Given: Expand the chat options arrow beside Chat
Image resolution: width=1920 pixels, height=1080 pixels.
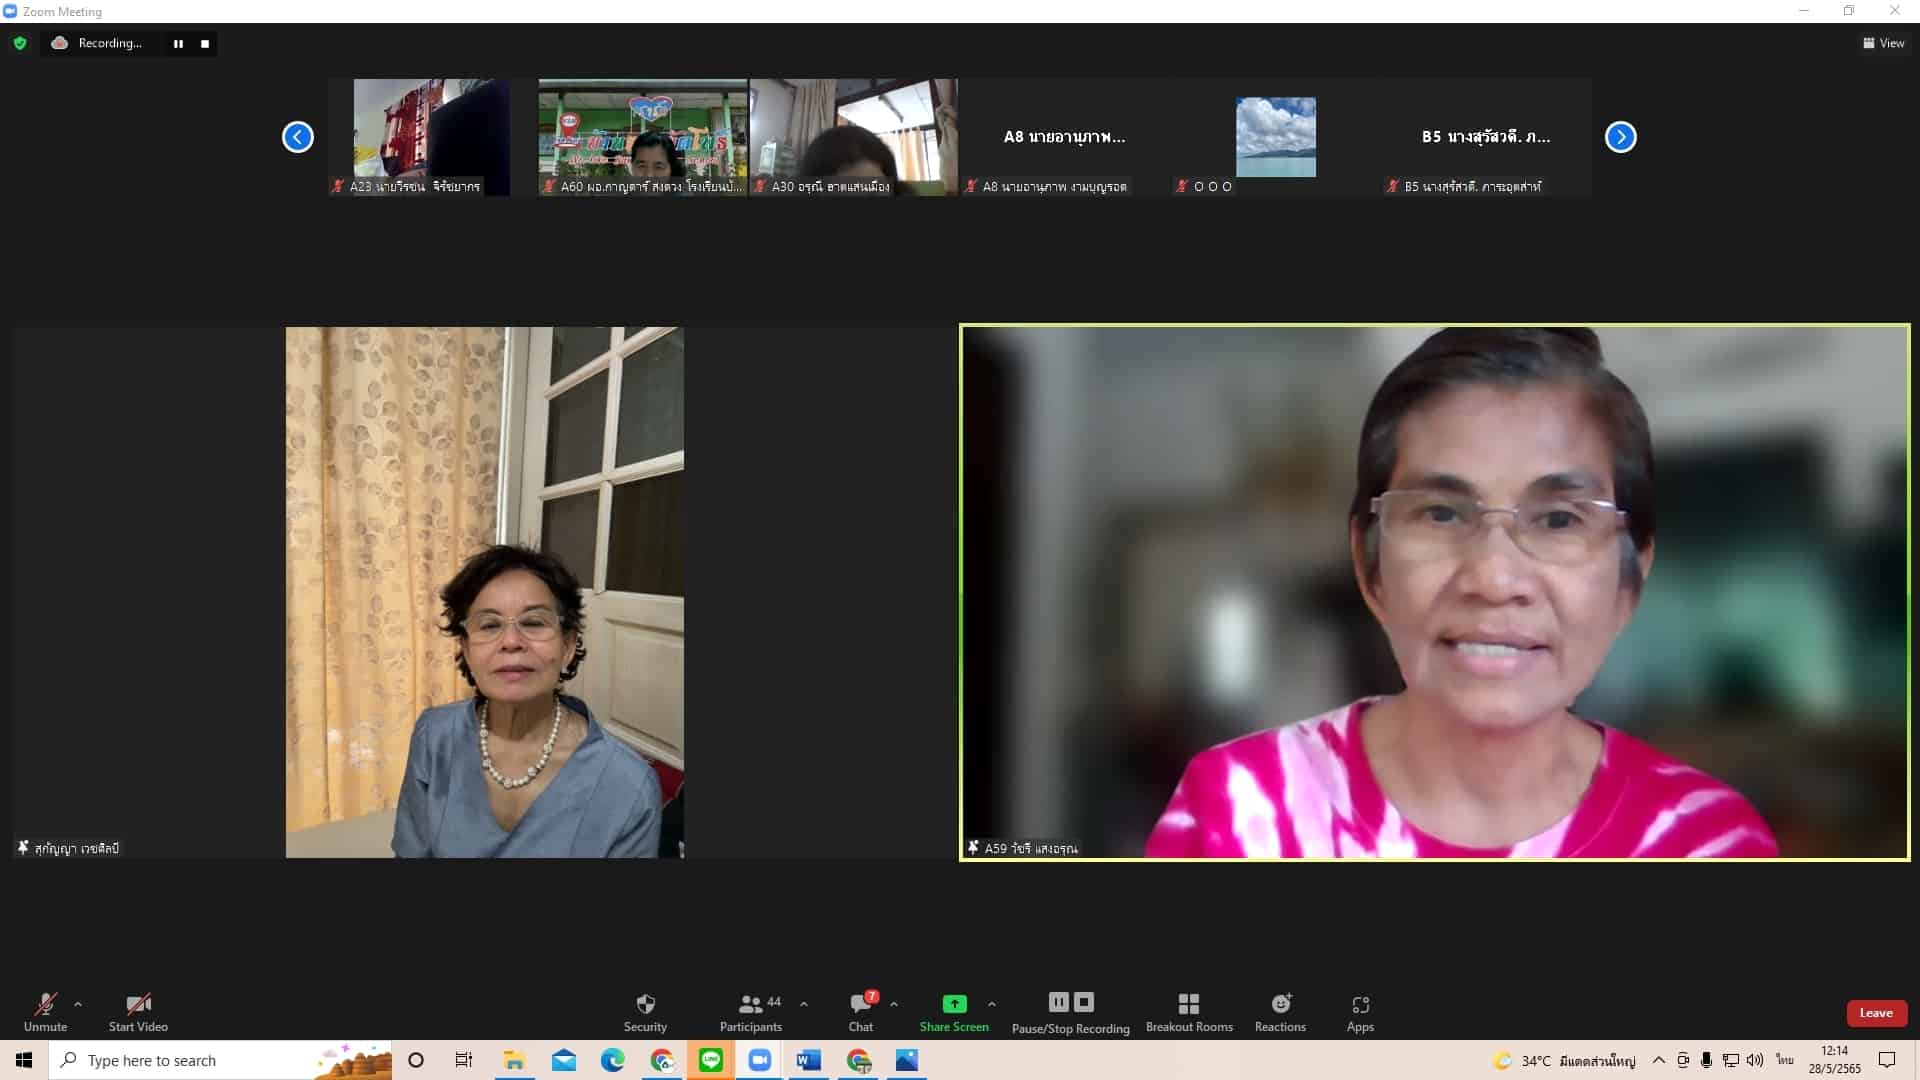Looking at the screenshot, I should tap(894, 1004).
